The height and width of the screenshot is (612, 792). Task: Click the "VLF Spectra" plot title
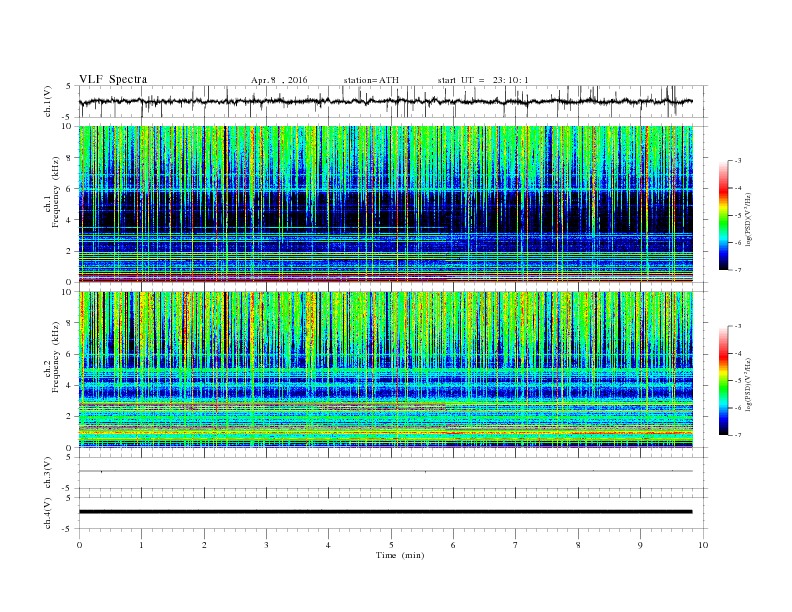pyautogui.click(x=113, y=79)
